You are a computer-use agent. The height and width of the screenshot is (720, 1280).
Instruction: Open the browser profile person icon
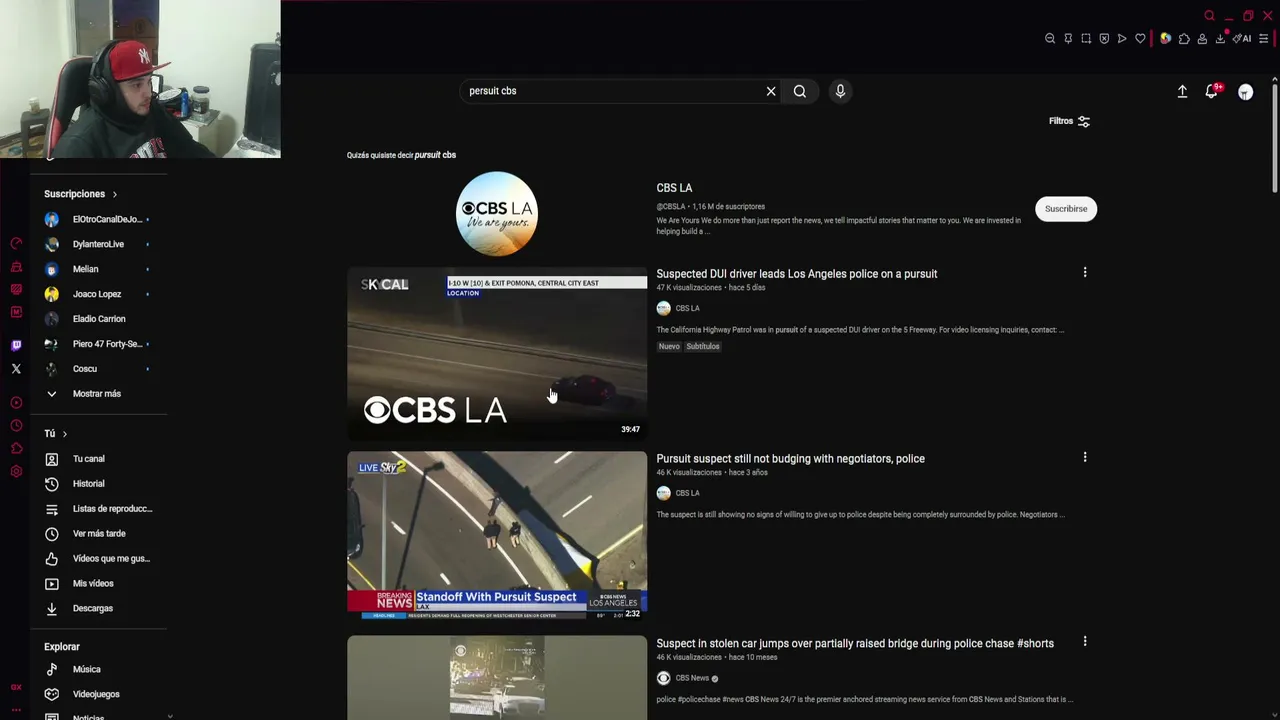[x=1202, y=39]
